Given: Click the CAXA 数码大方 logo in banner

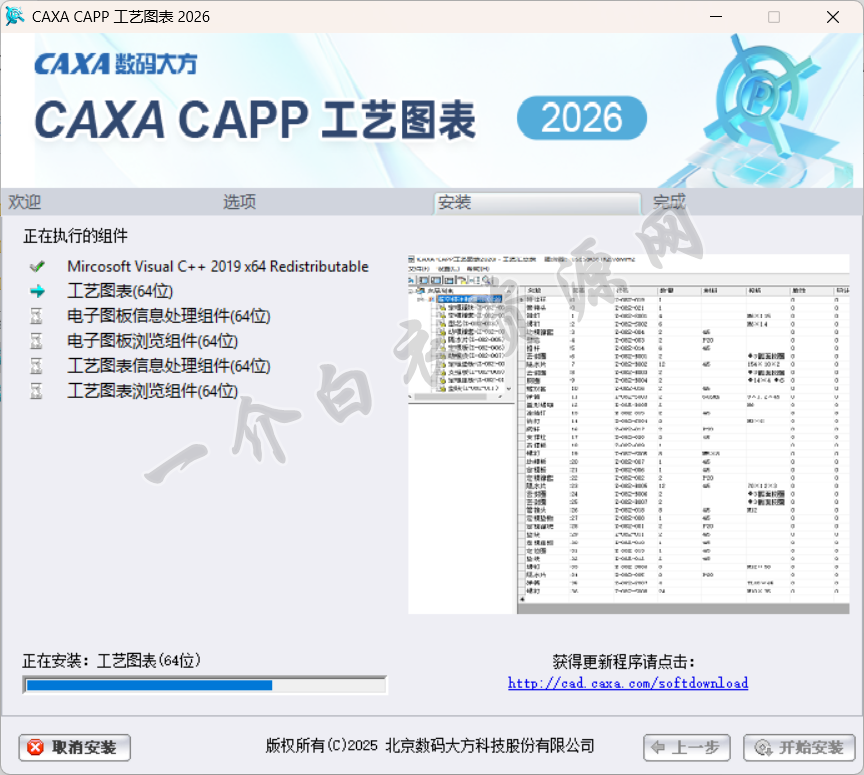Looking at the screenshot, I should pyautogui.click(x=116, y=64).
